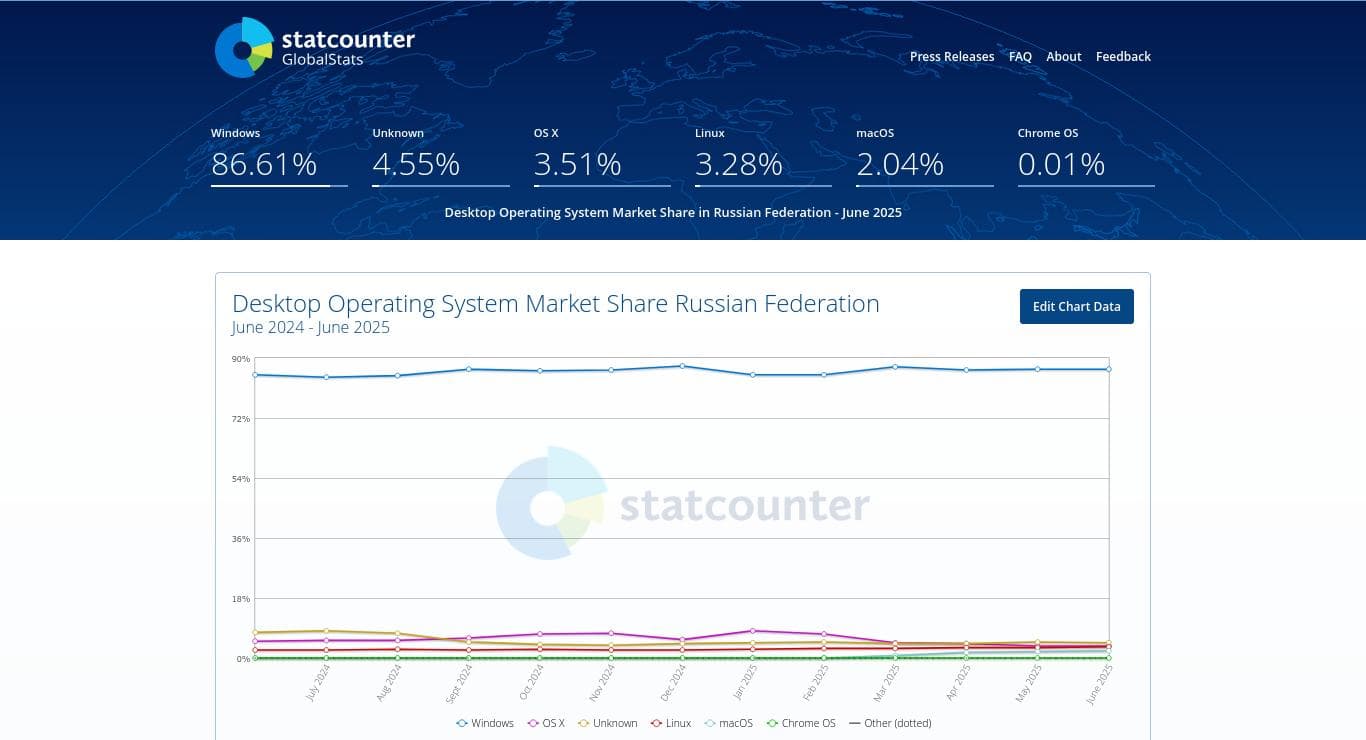Toggle the Chrome OS legend marker

click(800, 723)
